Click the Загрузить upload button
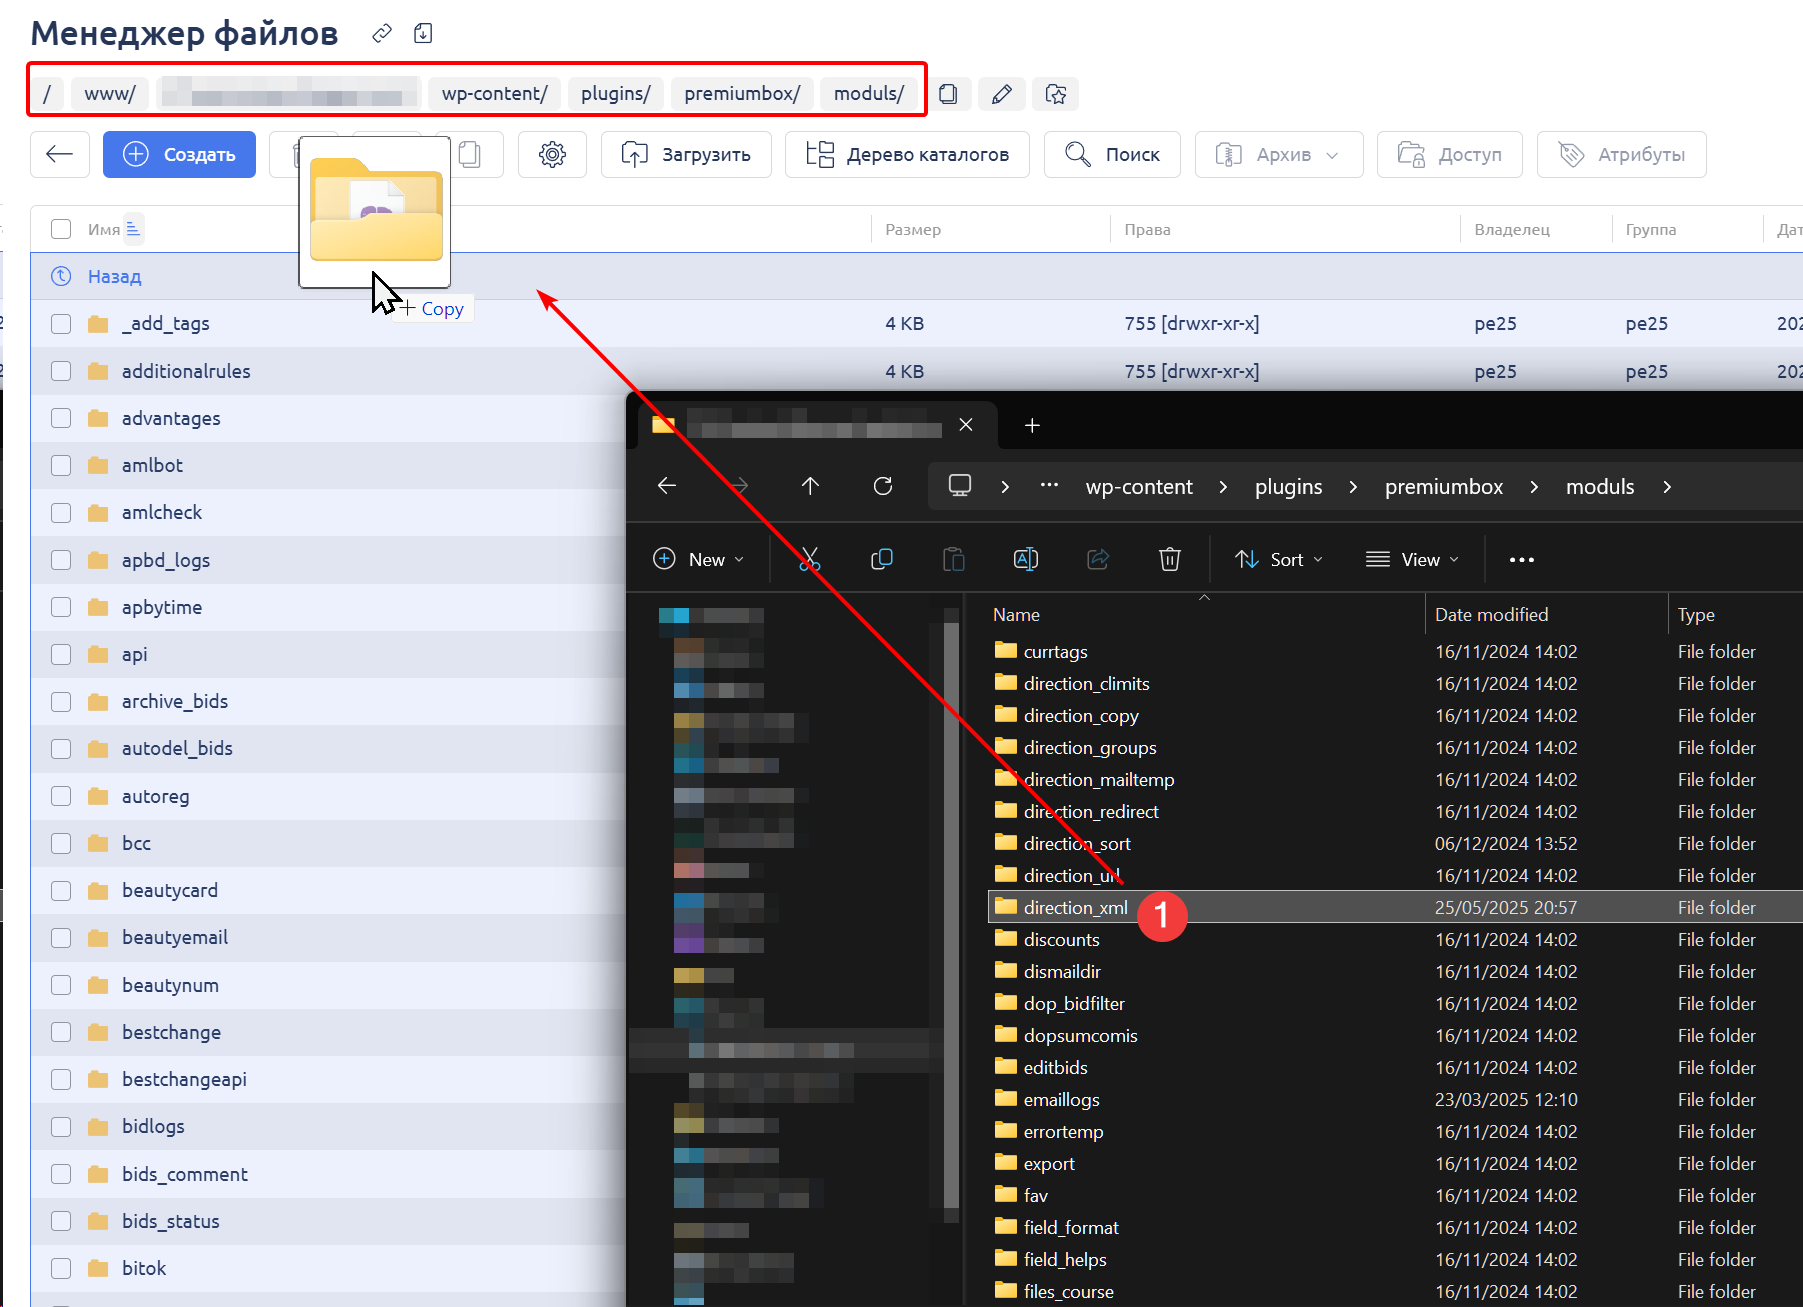 tap(686, 155)
